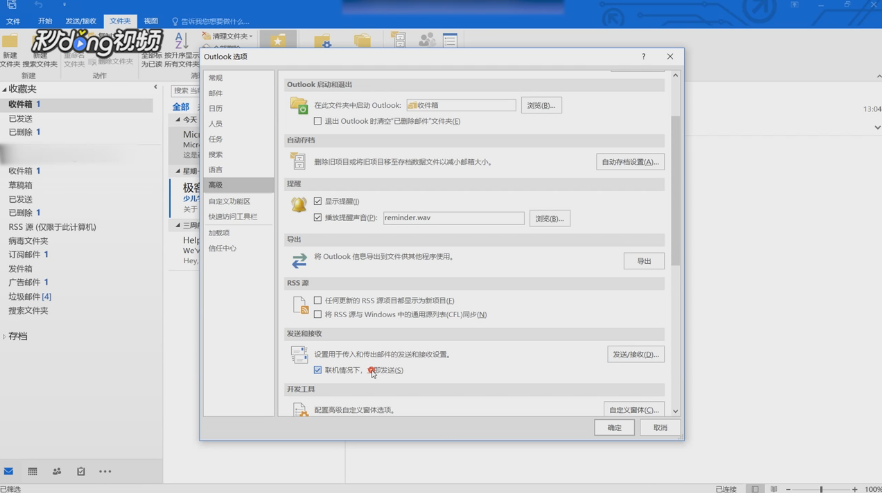Open People view from bottom navigation
The width and height of the screenshot is (882, 493).
coord(57,472)
